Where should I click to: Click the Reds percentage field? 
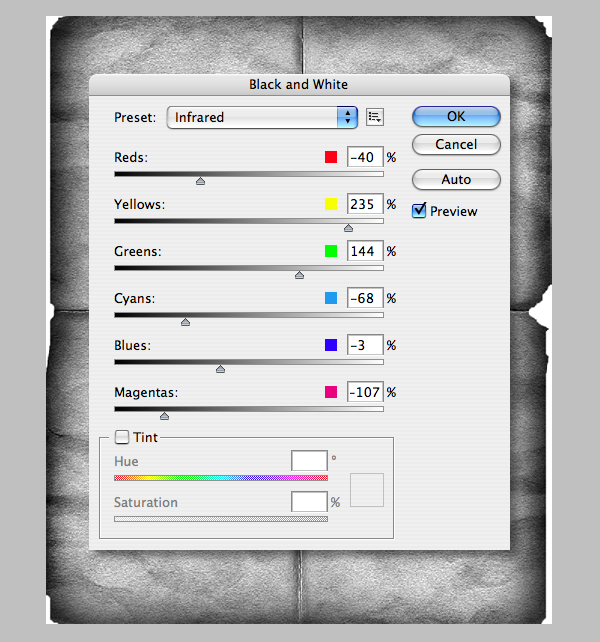(x=365, y=157)
